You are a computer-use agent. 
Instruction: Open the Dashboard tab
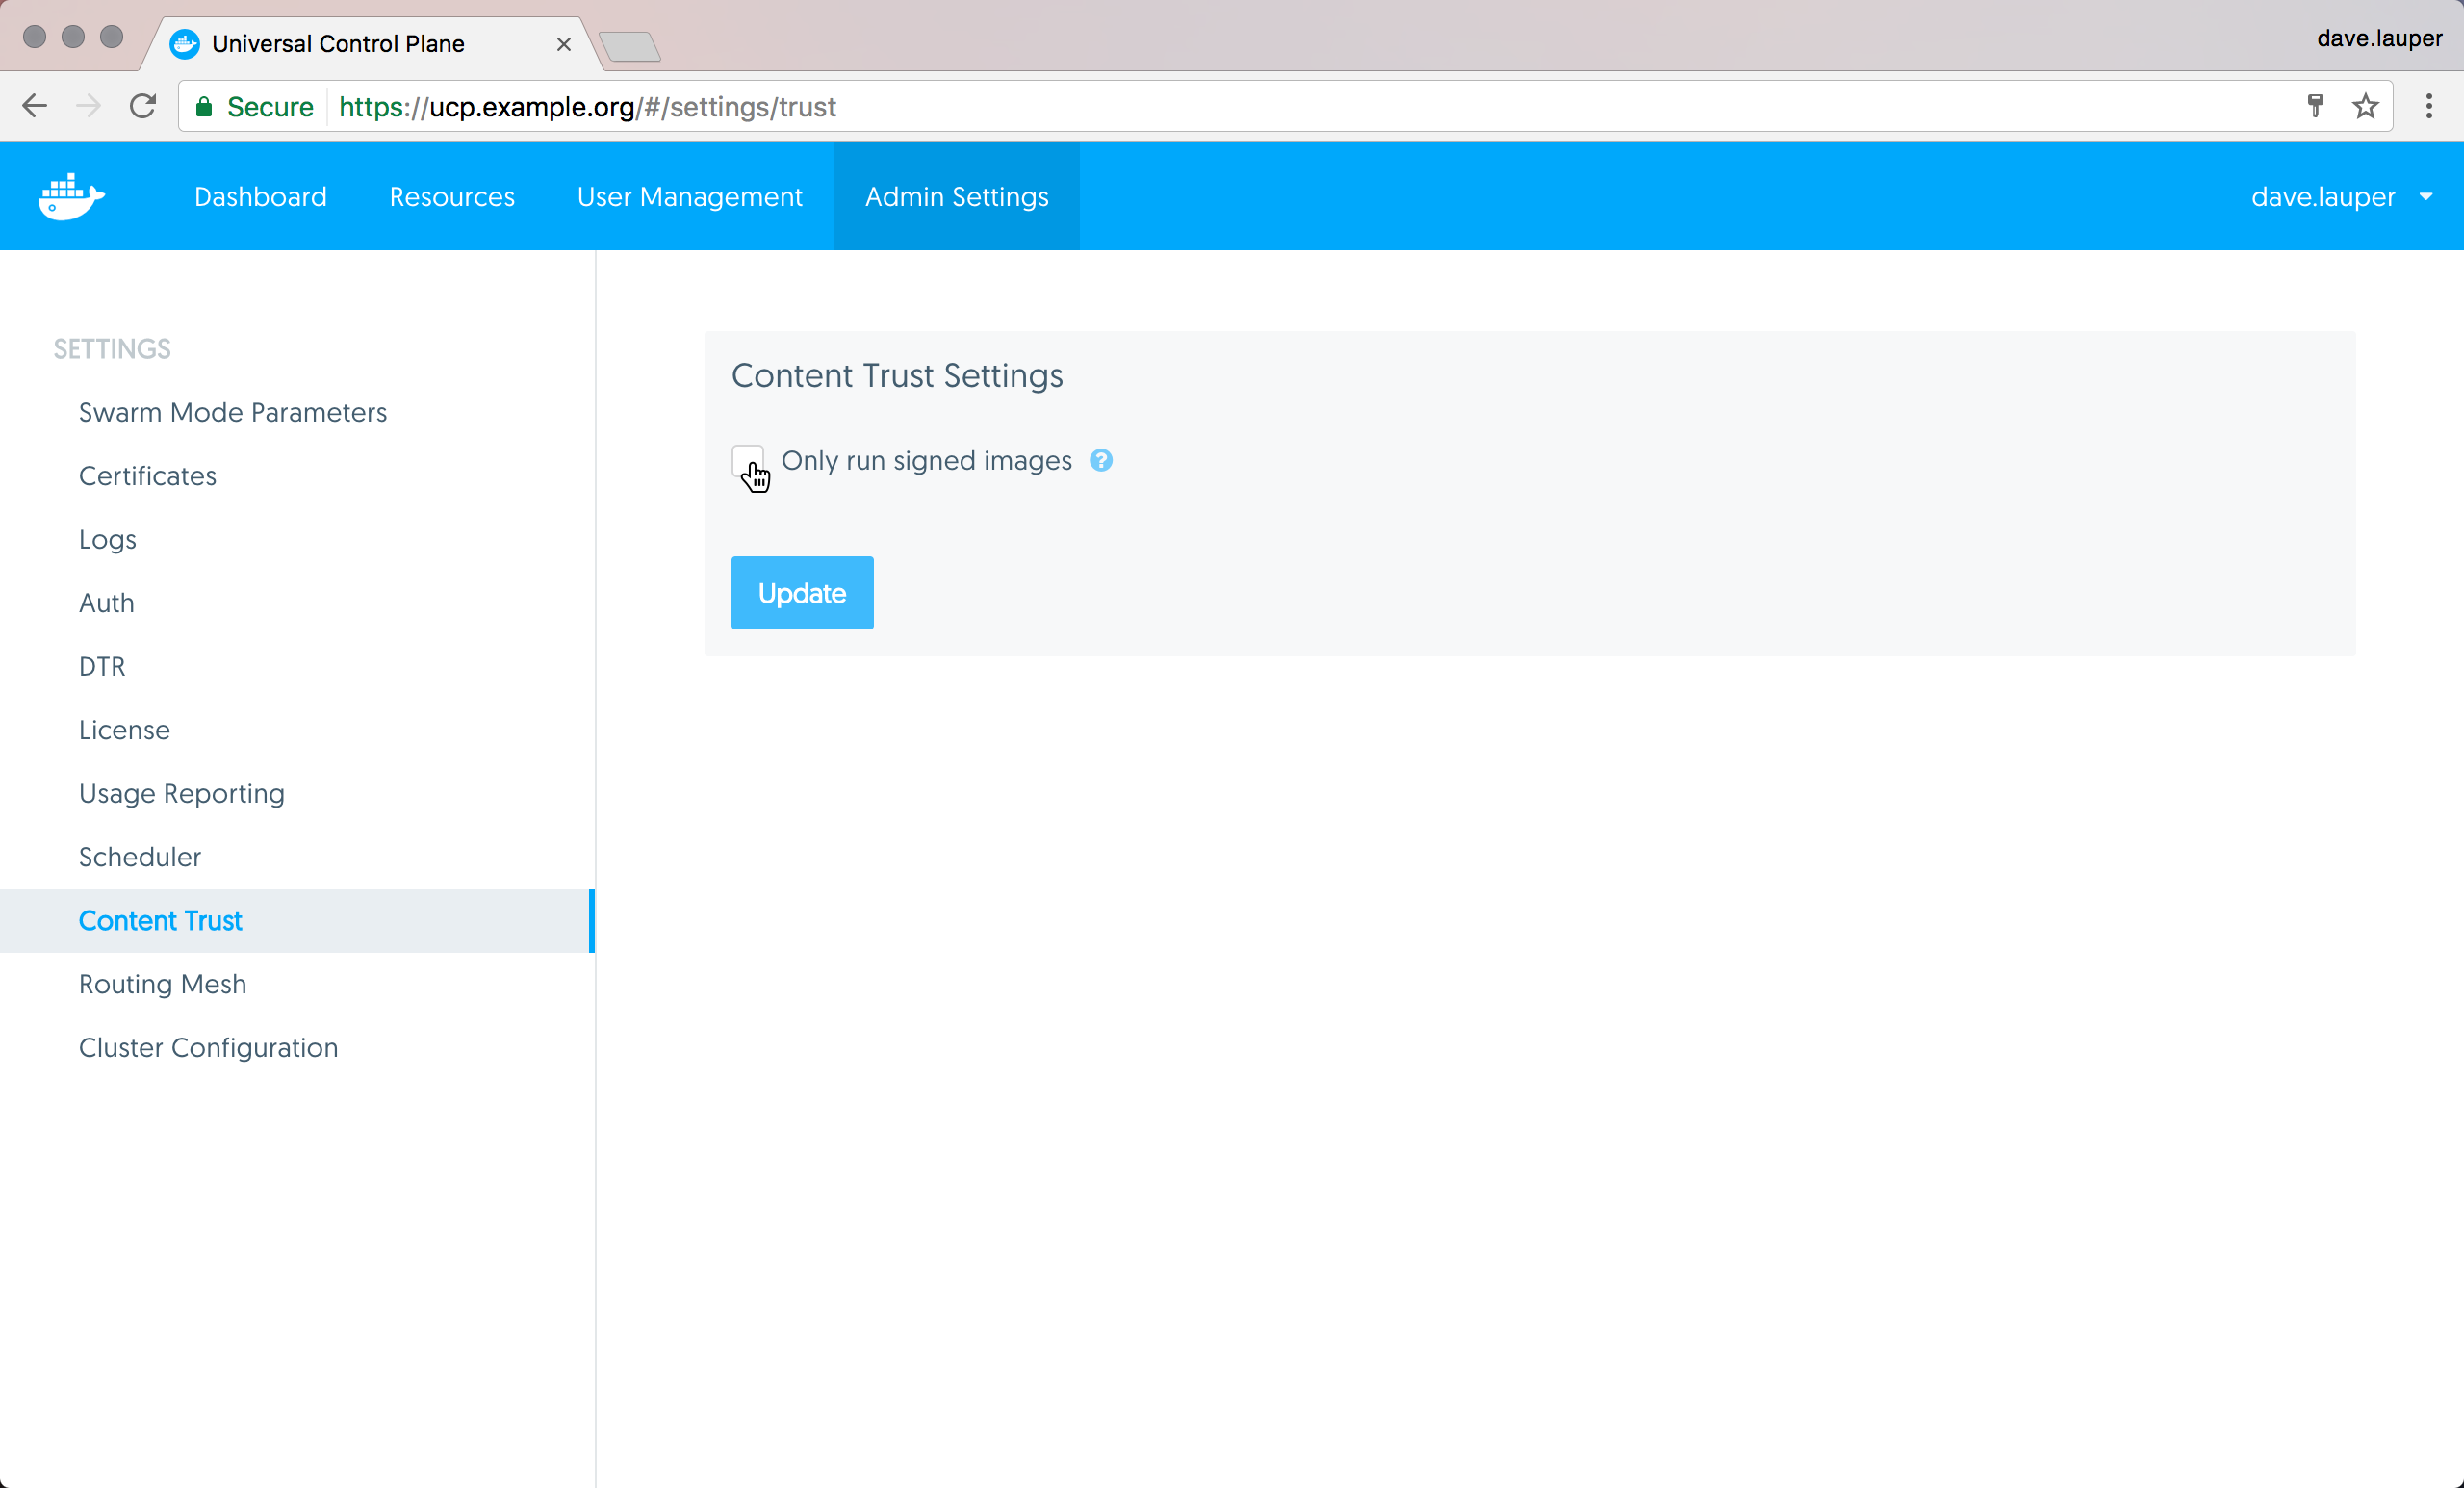click(260, 197)
